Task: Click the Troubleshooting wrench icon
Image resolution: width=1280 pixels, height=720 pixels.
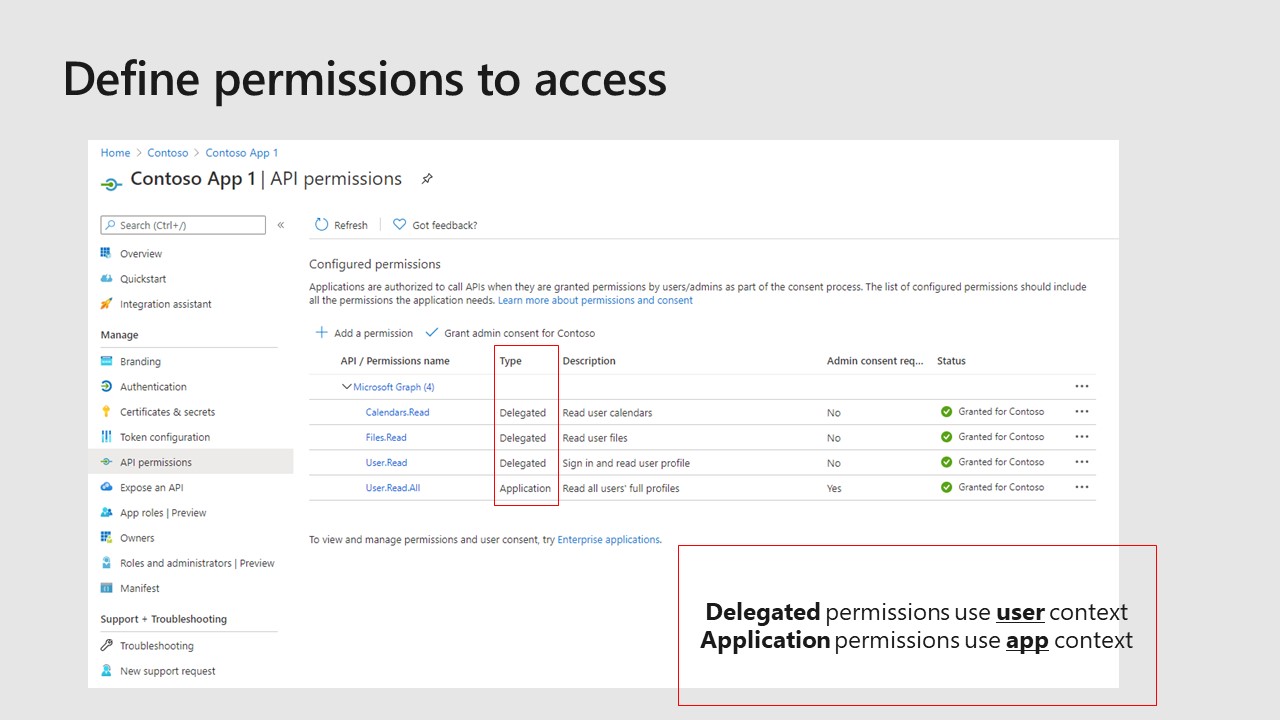Action: tap(107, 646)
